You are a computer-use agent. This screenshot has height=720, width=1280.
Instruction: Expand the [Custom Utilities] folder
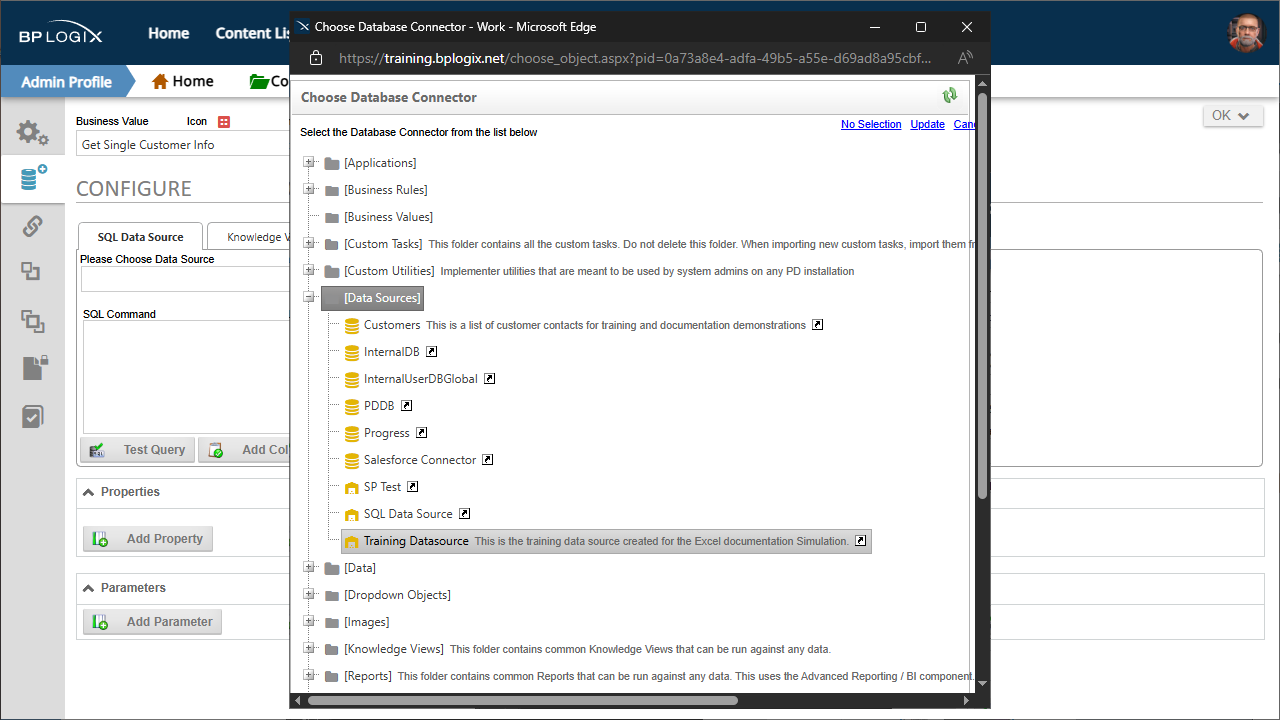[309, 271]
